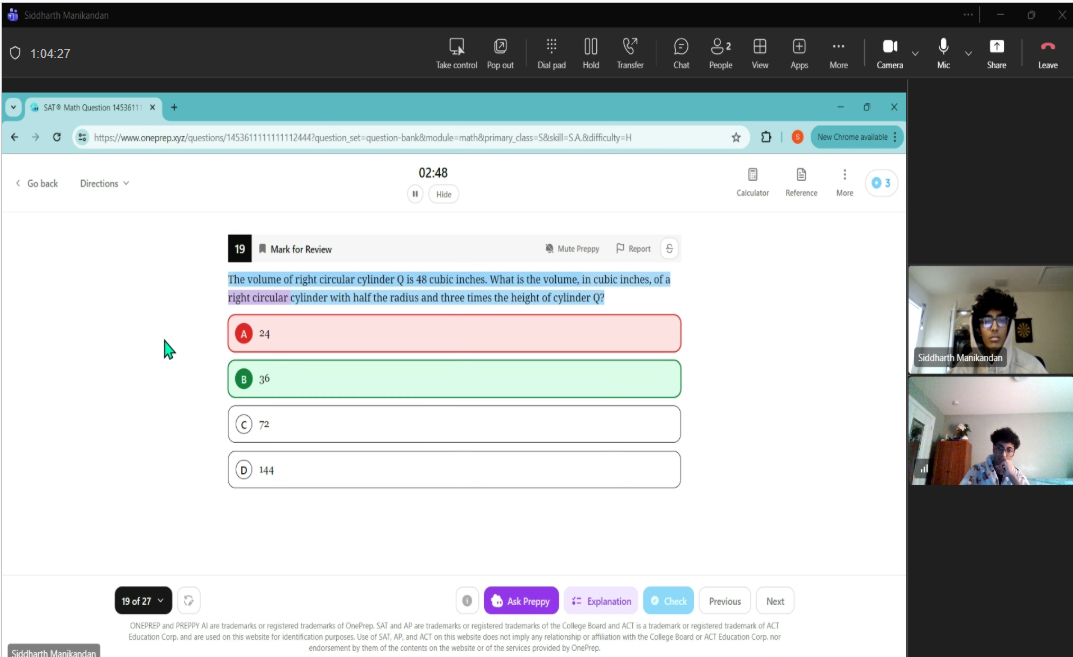Expand mic options arrow
The image size is (1073, 657).
click(x=968, y=53)
